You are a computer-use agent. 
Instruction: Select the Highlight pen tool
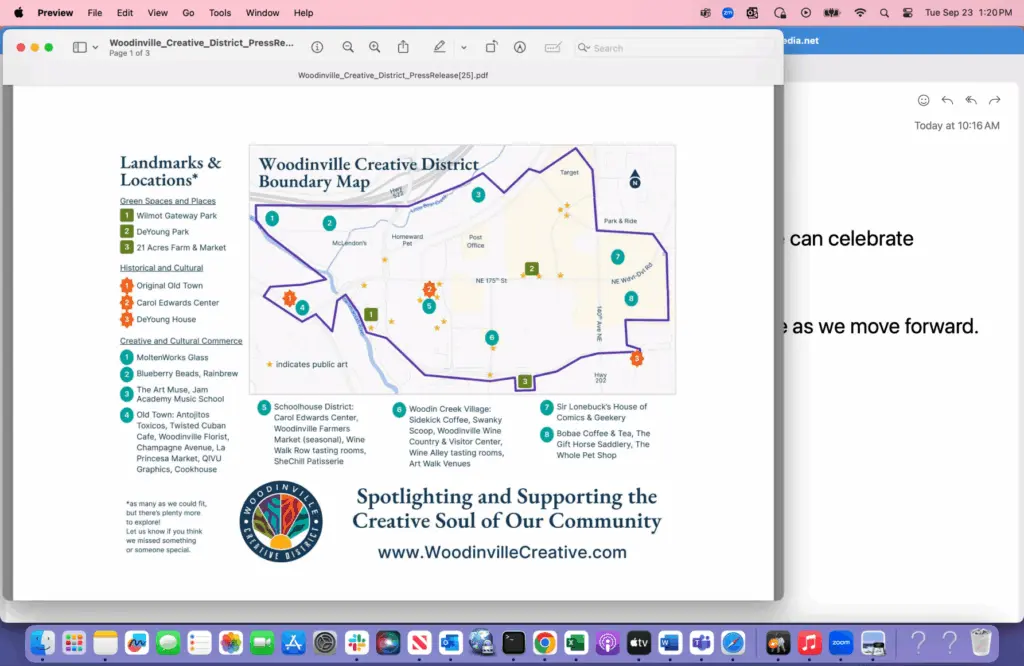(439, 47)
